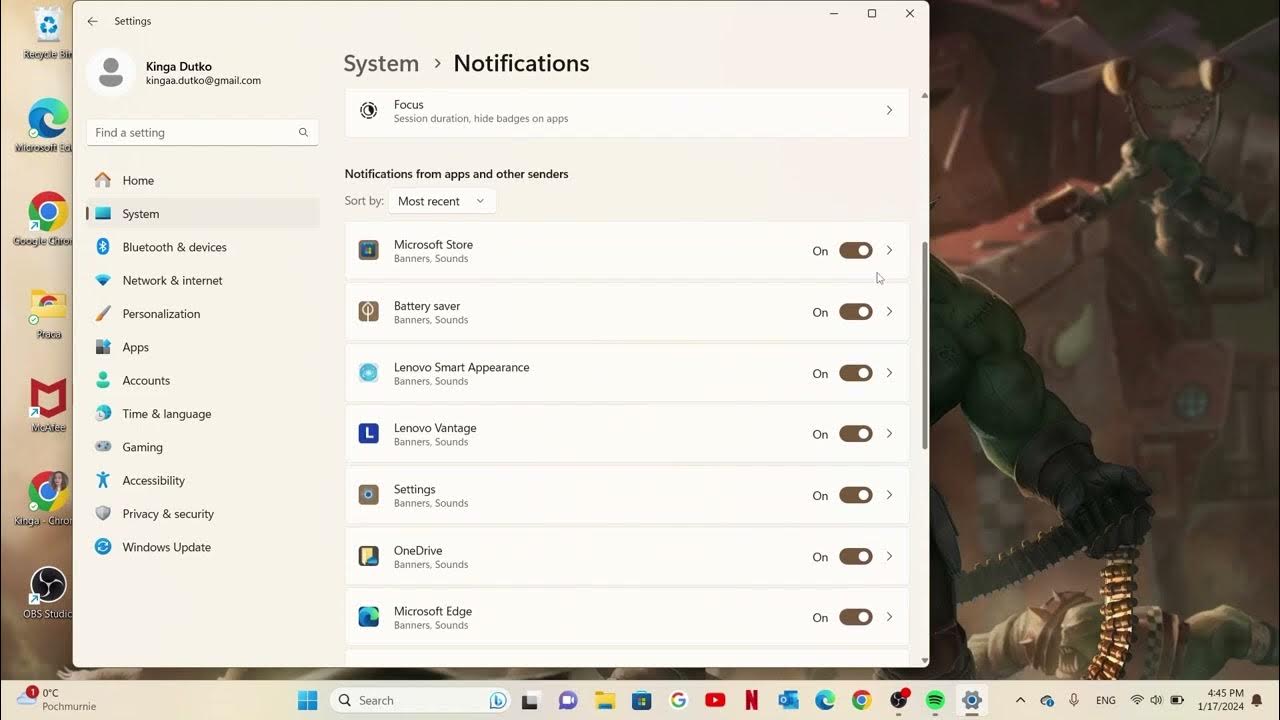Click the Focus settings icon
This screenshot has width=1280, height=720.
[369, 110]
